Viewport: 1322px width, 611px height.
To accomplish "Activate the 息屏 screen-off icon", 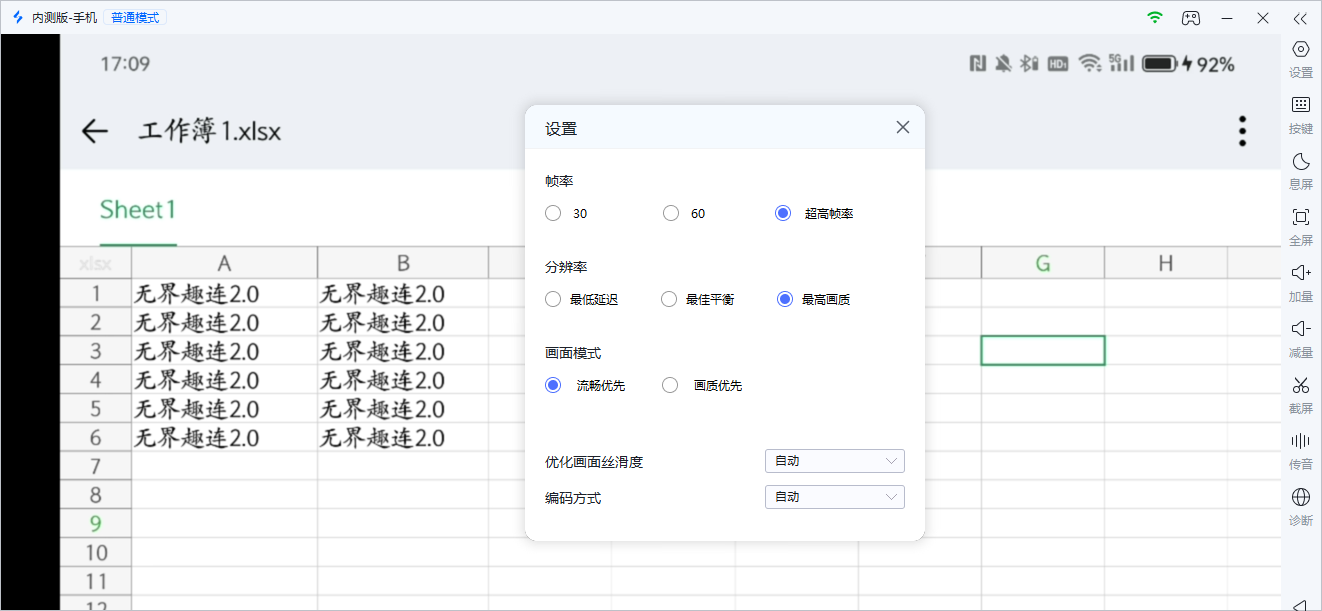I will [x=1300, y=161].
